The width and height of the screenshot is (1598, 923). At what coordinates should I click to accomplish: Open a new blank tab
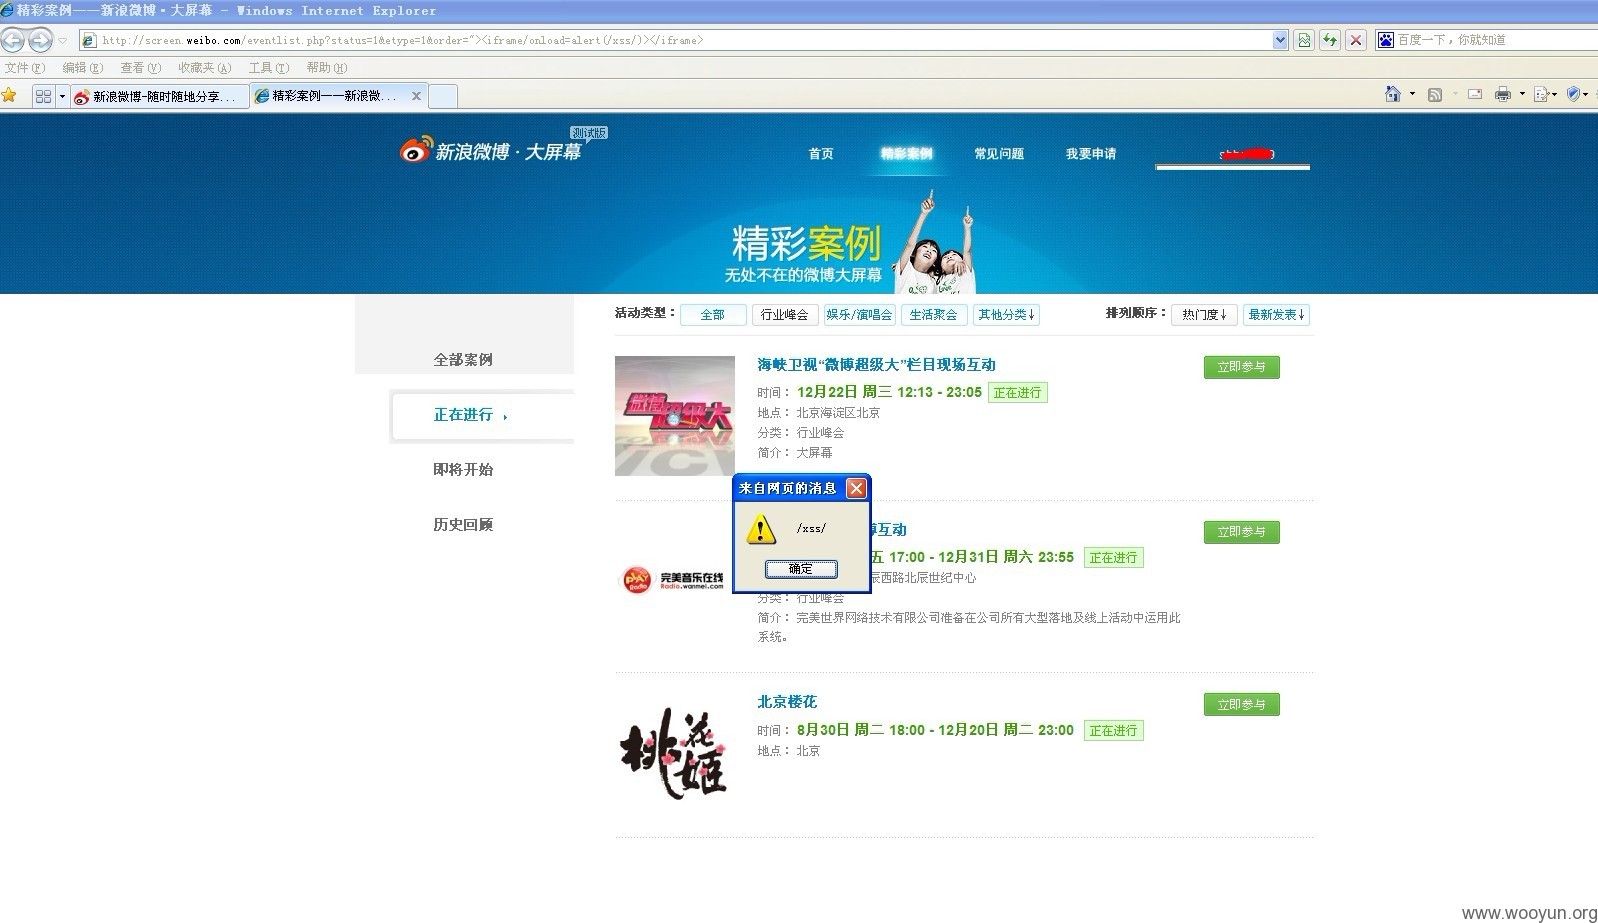tap(443, 96)
